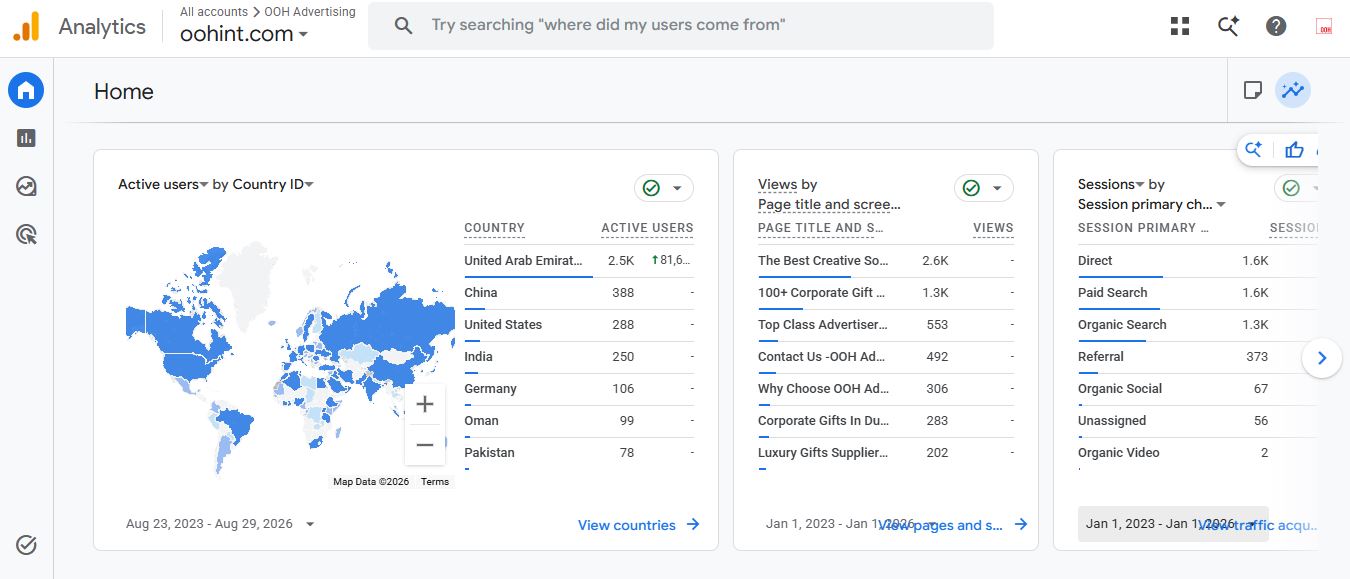The image size is (1350, 579).
Task: Open the Aug 23, 2023 date range dropdown
Action: [220, 524]
